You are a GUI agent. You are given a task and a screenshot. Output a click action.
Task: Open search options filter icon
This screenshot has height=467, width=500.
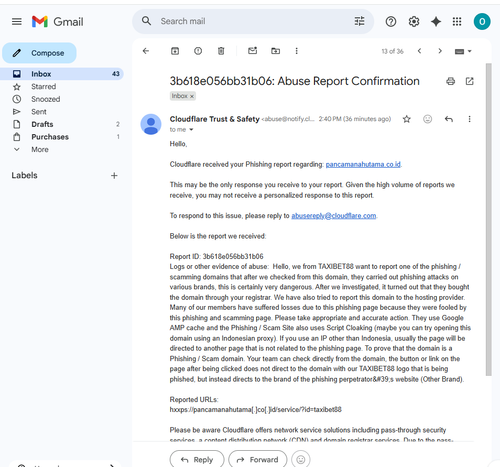[x=359, y=21]
